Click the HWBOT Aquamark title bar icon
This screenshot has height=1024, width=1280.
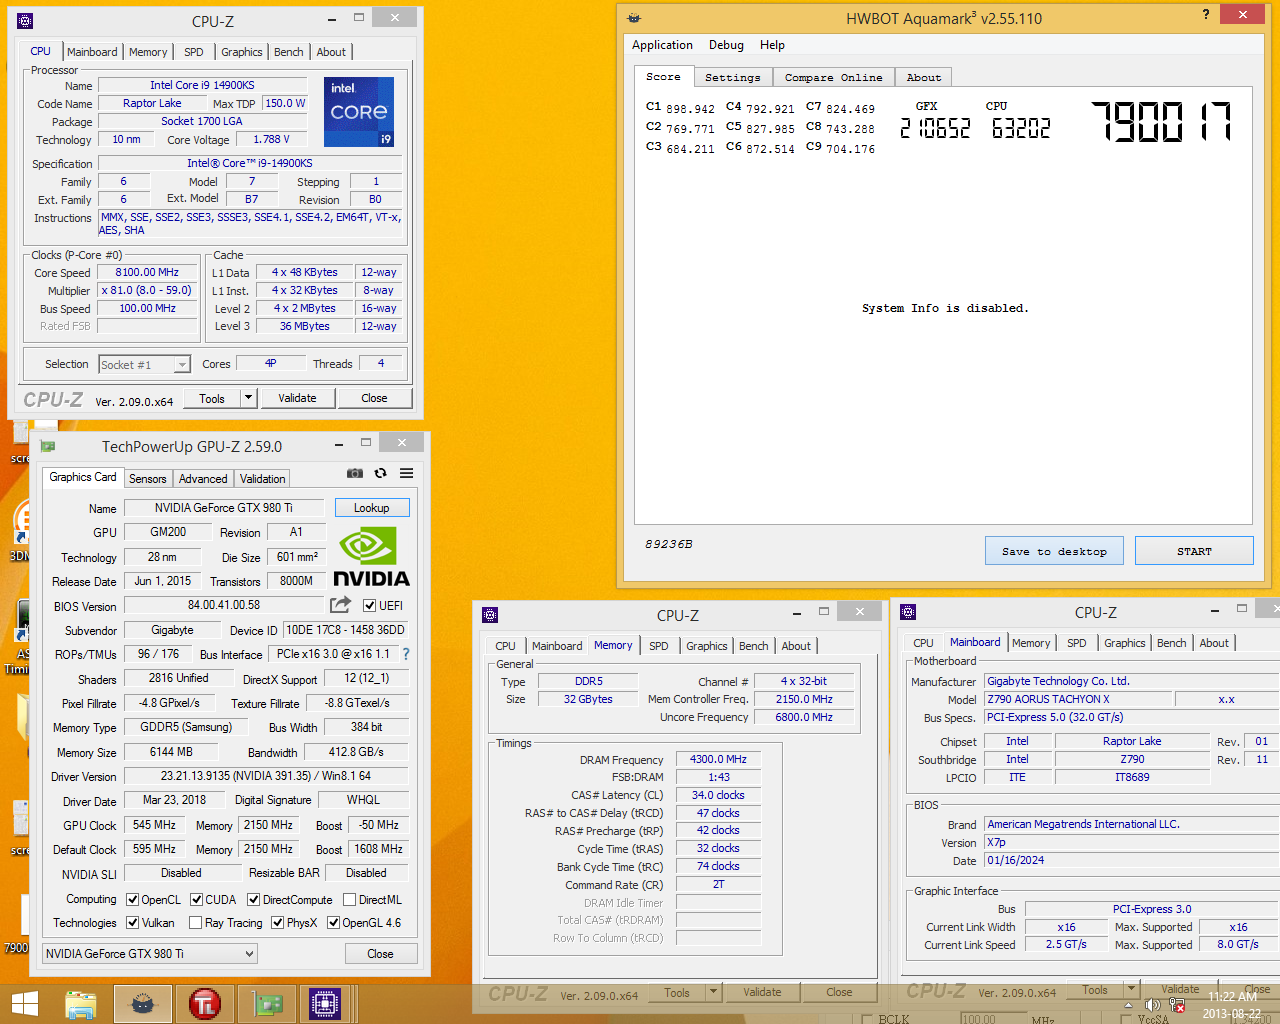pyautogui.click(x=634, y=18)
